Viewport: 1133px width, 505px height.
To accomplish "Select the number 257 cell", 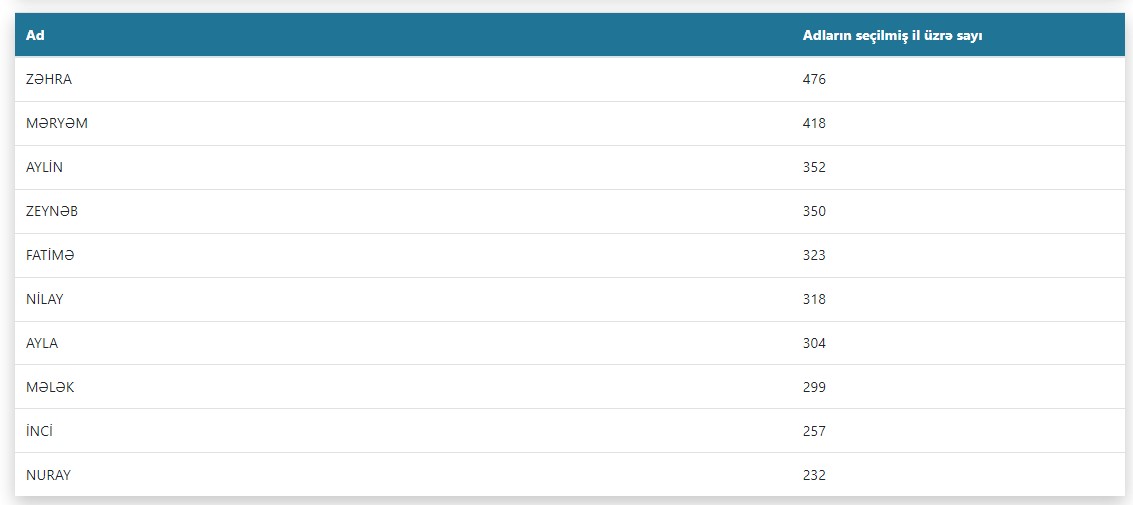I will tap(814, 431).
